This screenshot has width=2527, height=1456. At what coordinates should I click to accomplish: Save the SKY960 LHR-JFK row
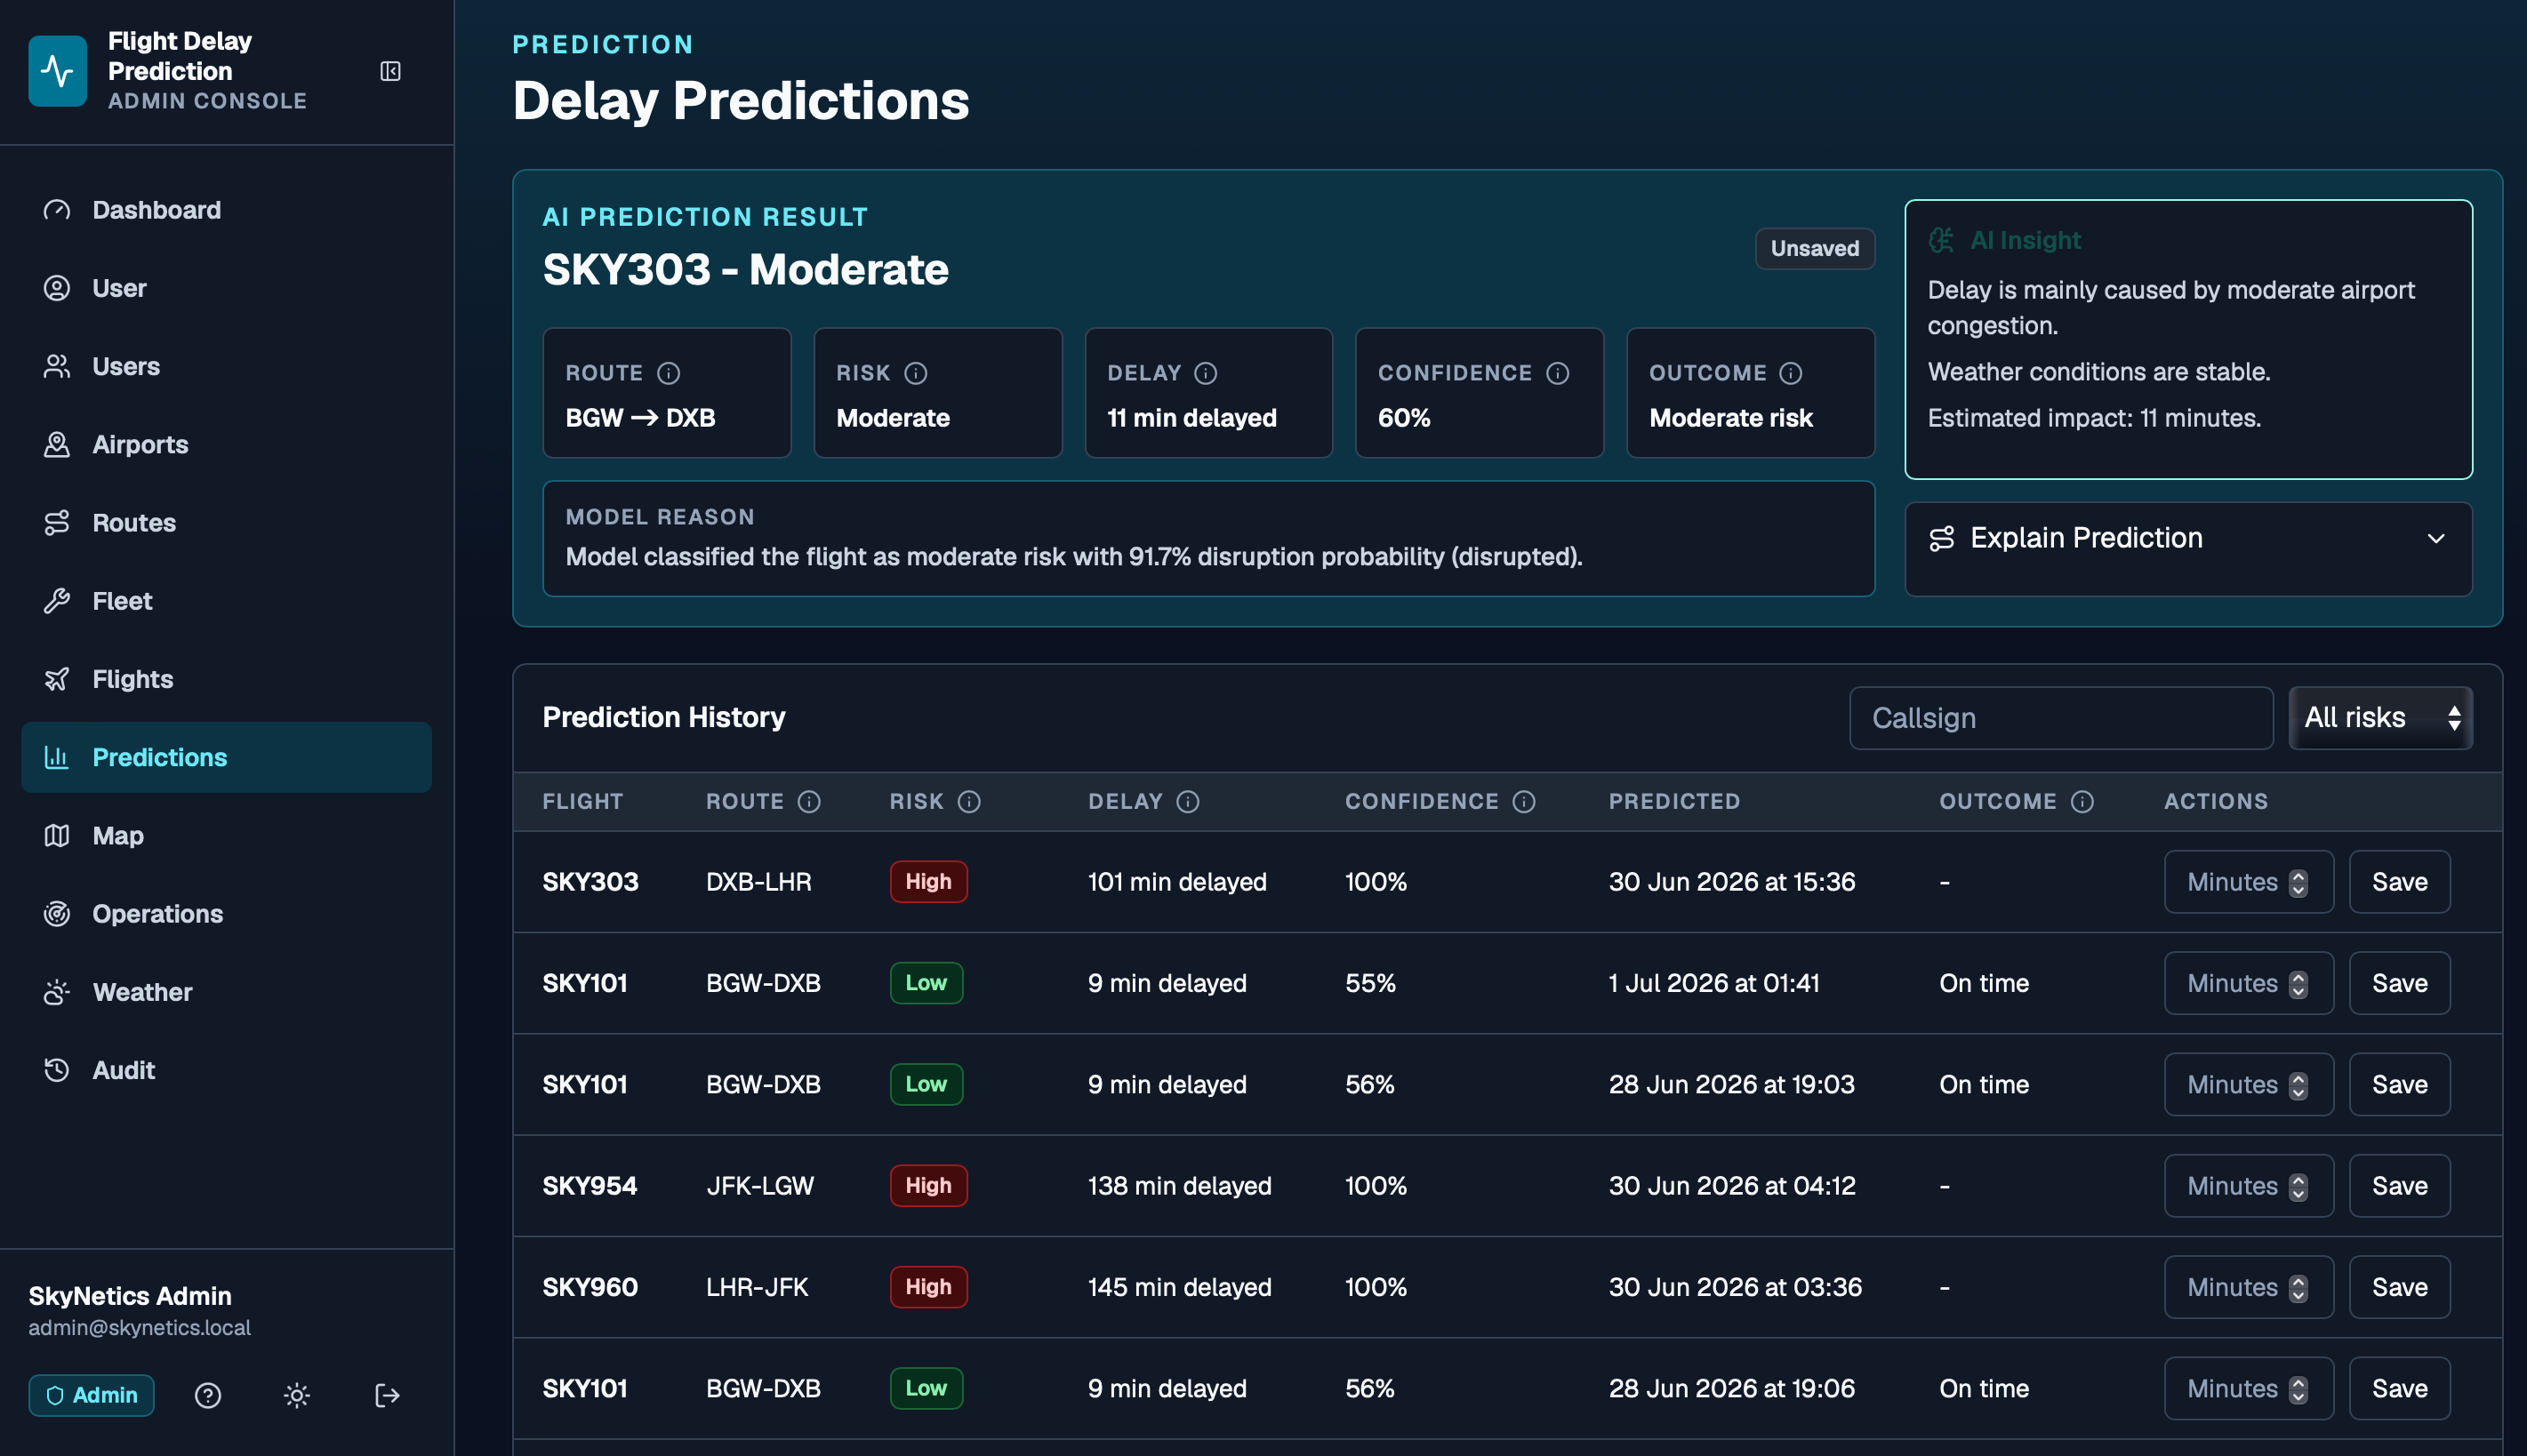[x=2399, y=1287]
